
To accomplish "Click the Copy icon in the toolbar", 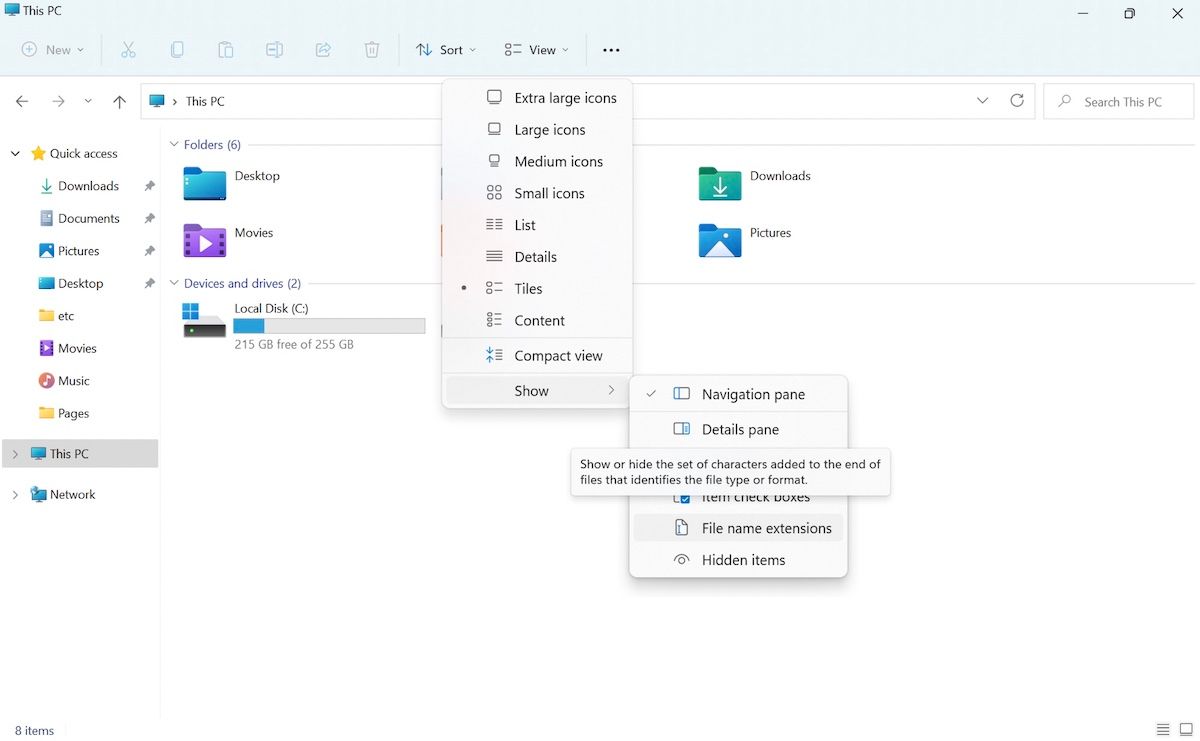I will pyautogui.click(x=177, y=49).
